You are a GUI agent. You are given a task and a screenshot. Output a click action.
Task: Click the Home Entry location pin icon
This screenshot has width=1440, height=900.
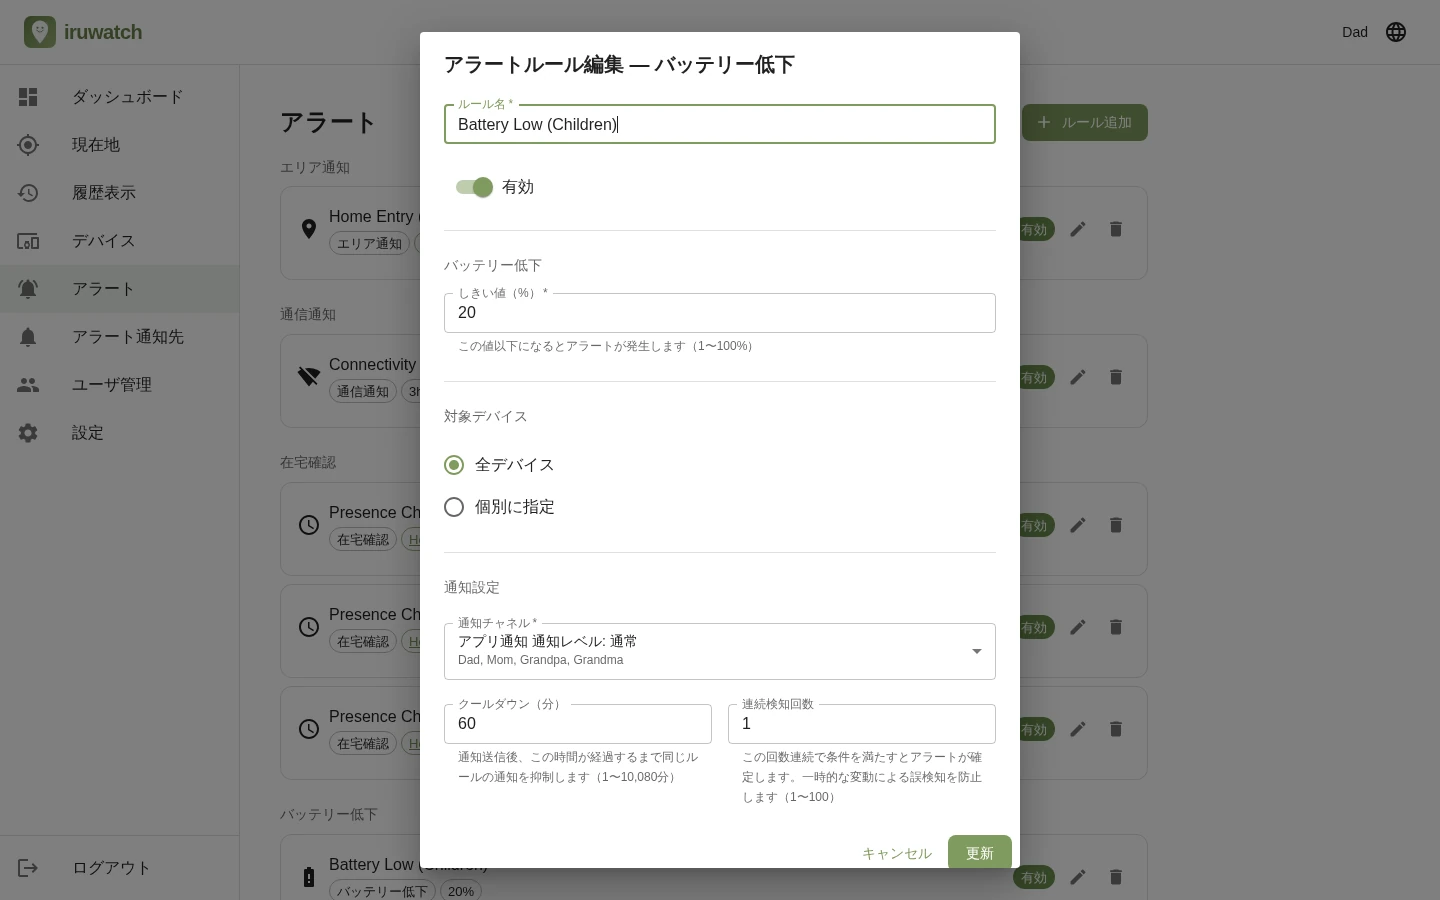click(309, 229)
